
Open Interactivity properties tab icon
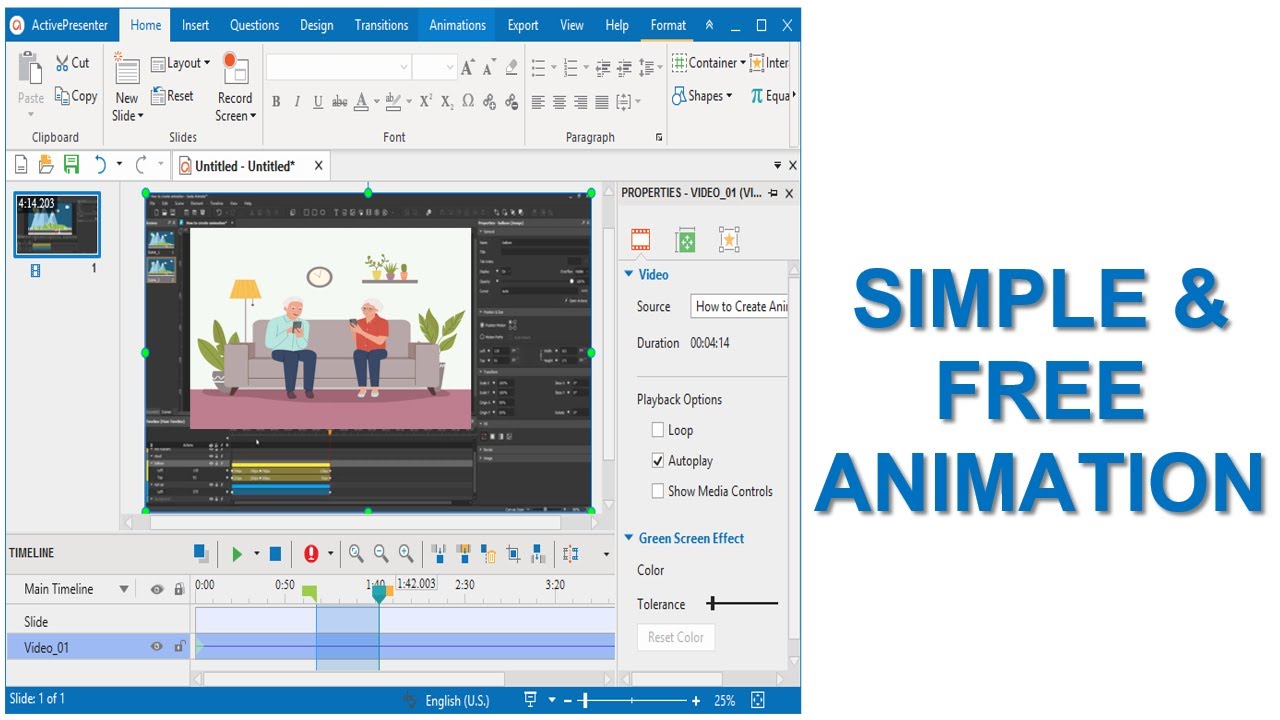[729, 240]
